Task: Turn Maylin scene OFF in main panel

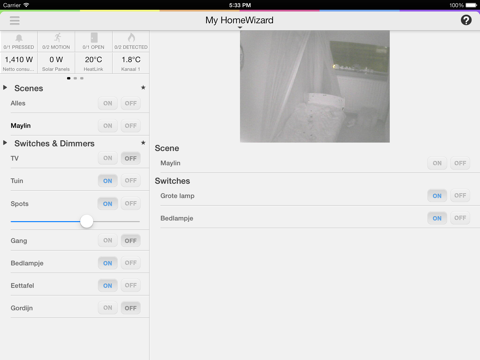Action: [x=460, y=163]
